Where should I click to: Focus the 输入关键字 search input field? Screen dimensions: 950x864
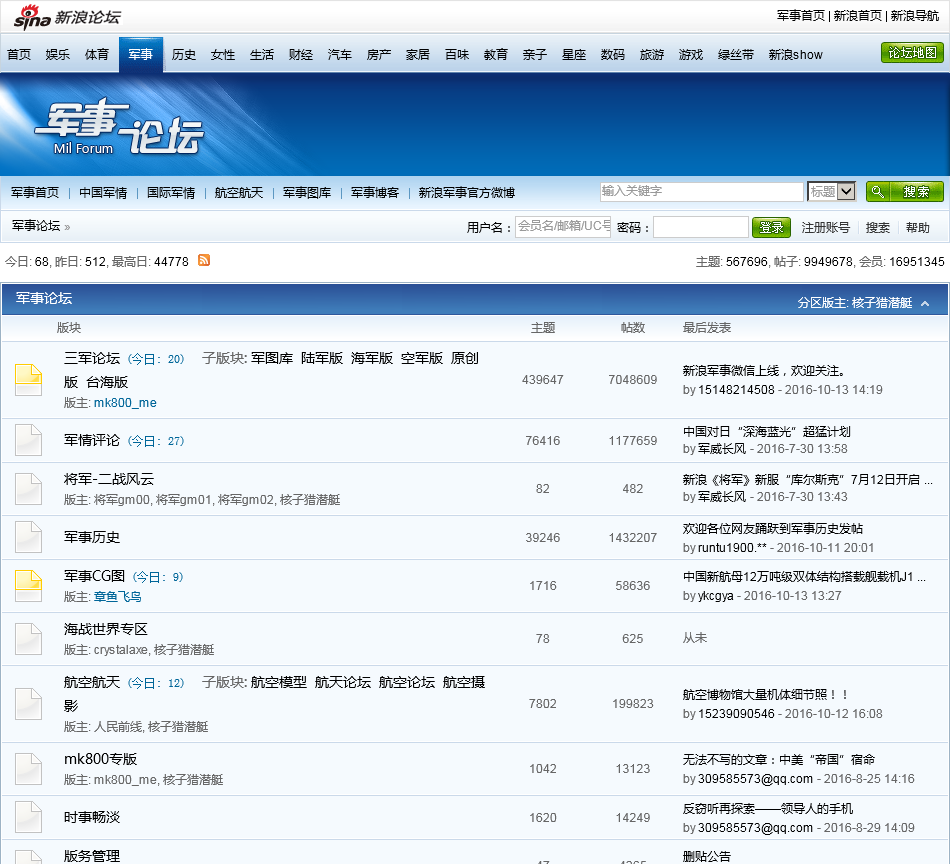tap(701, 191)
